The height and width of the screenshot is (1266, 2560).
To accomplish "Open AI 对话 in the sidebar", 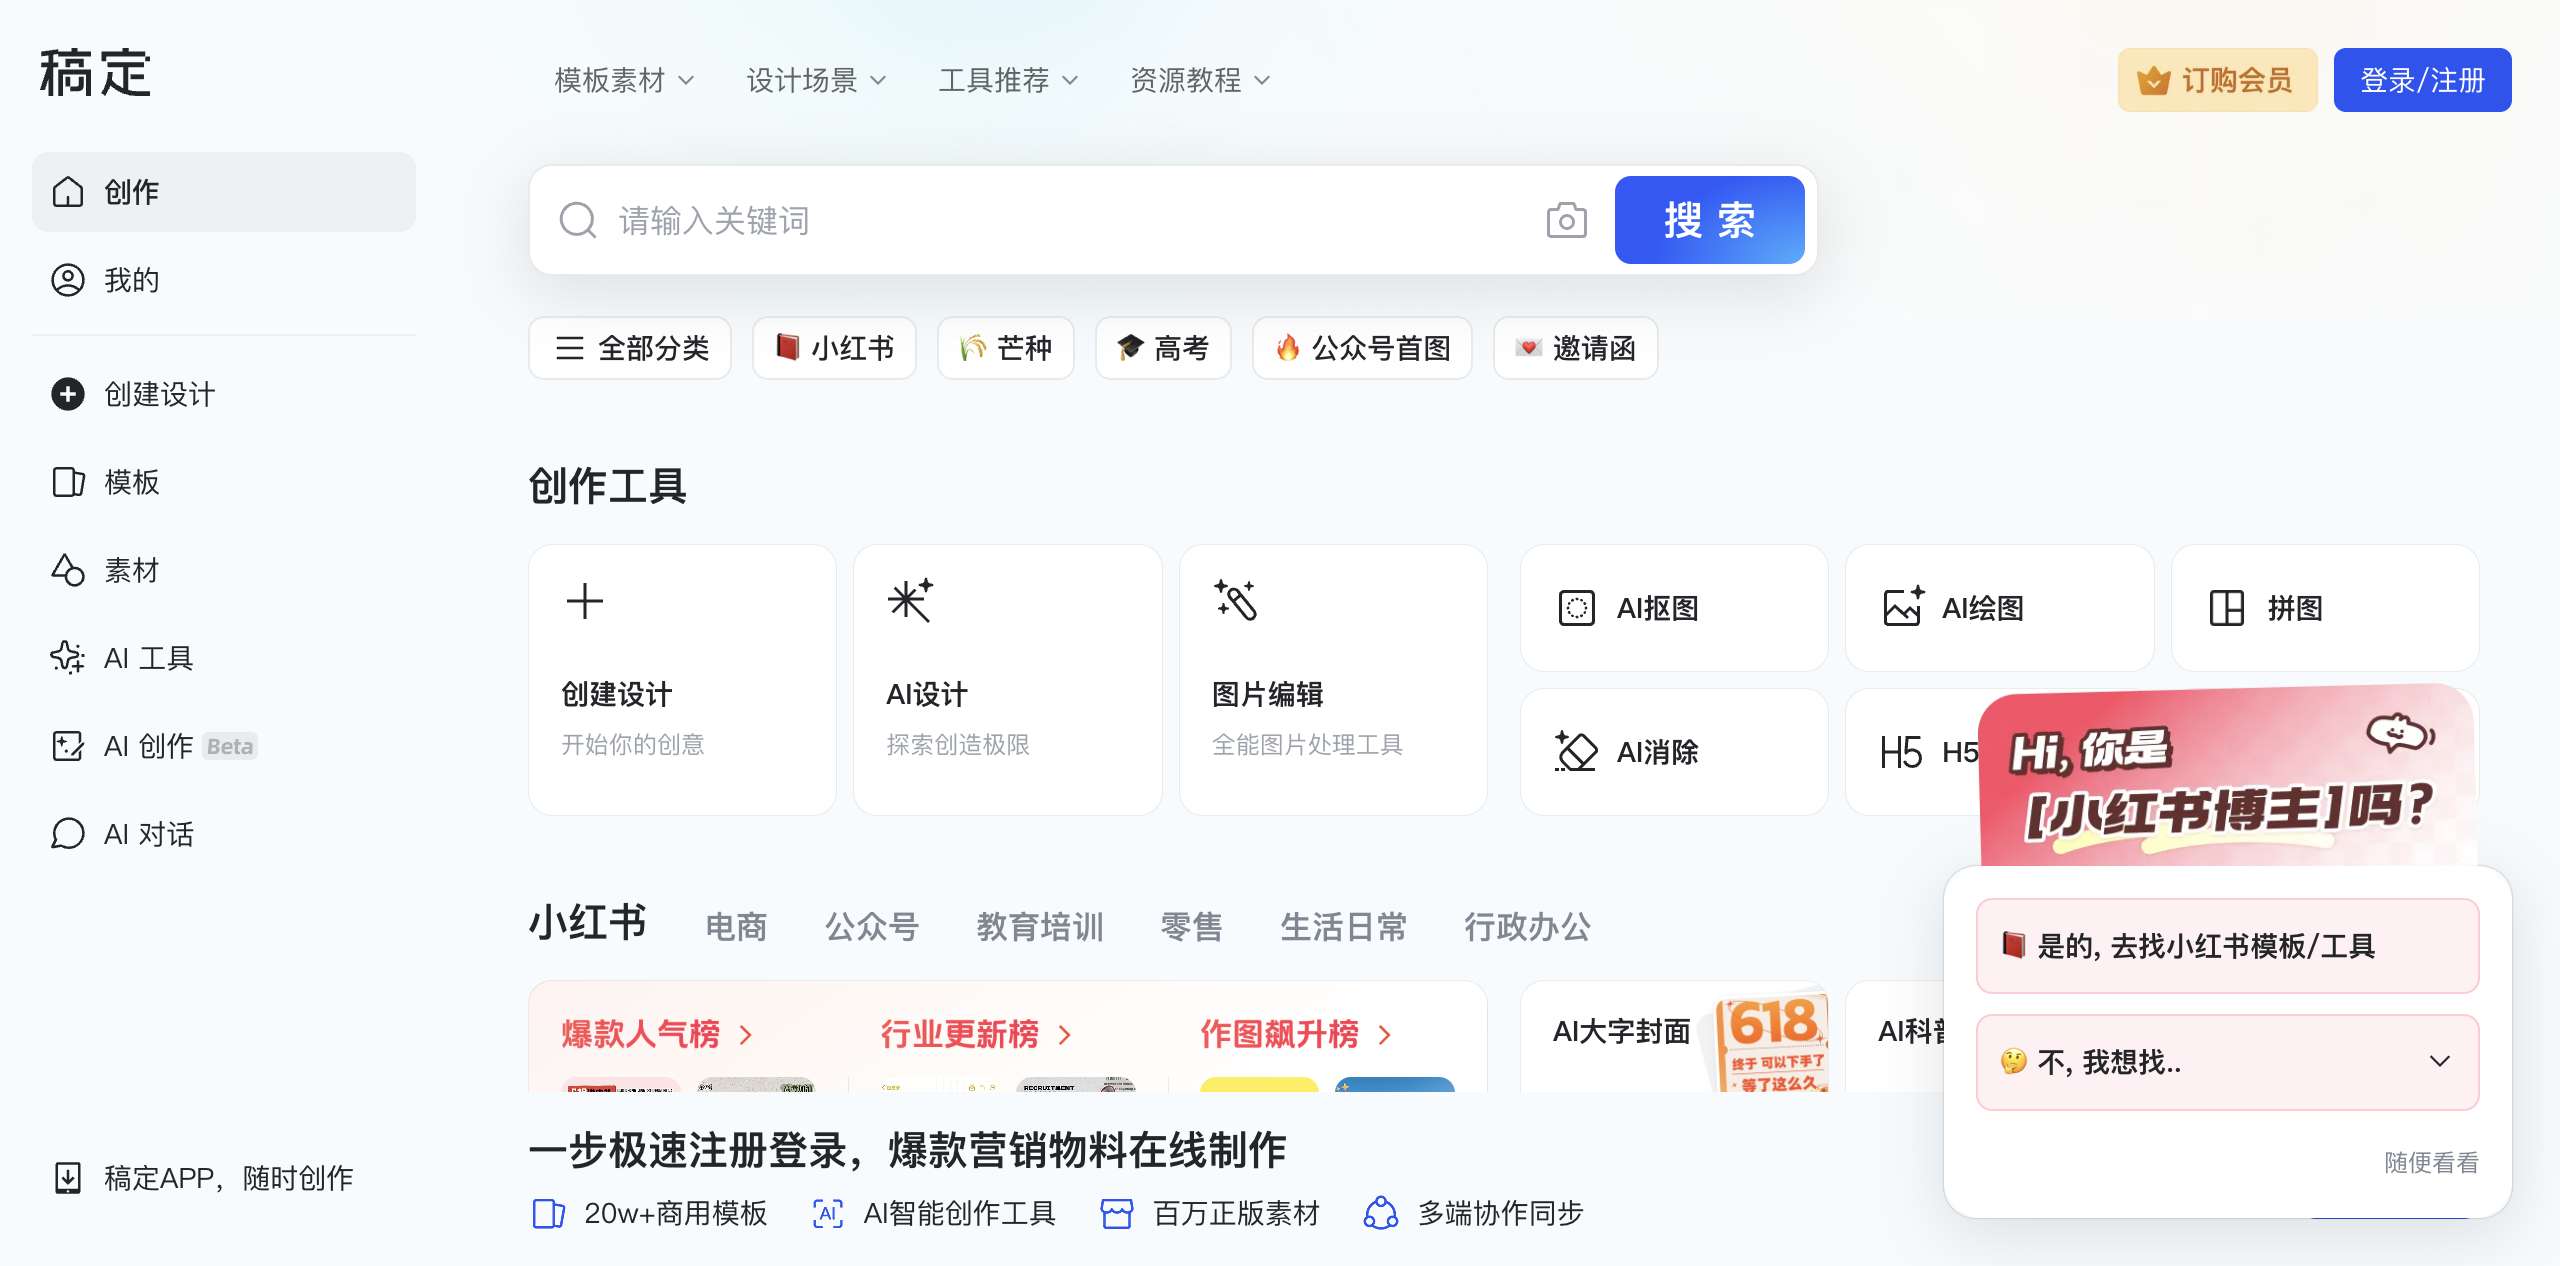I will point(148,834).
